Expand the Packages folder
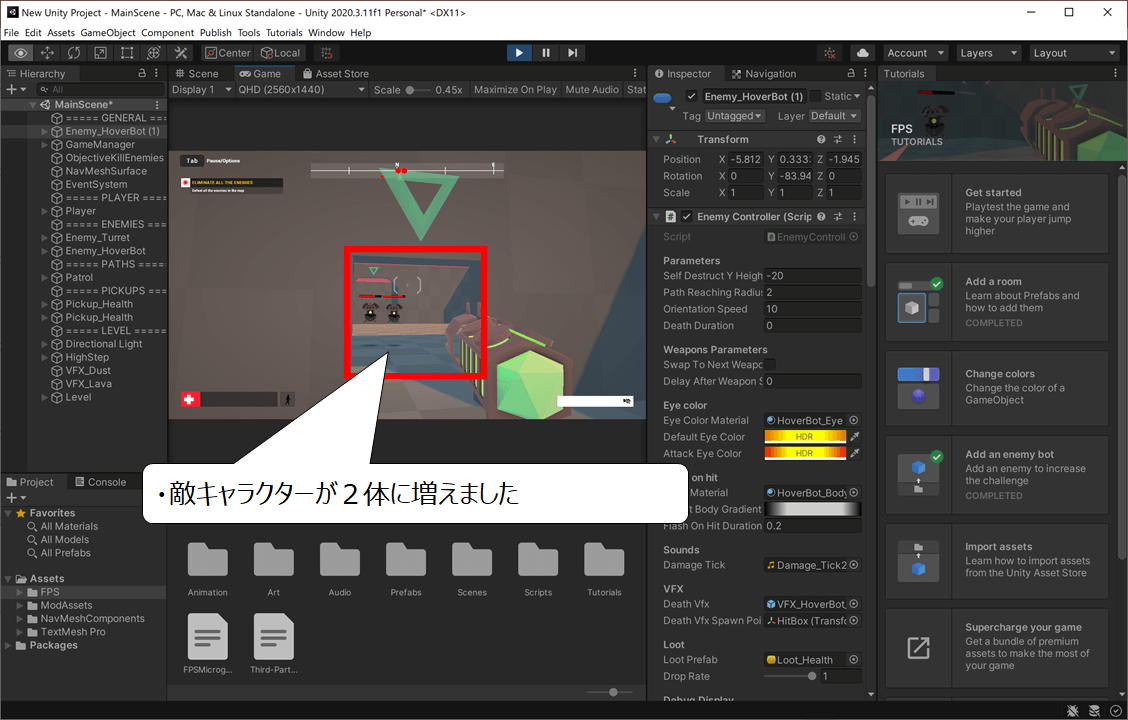The image size is (1128, 720). click(x=9, y=645)
